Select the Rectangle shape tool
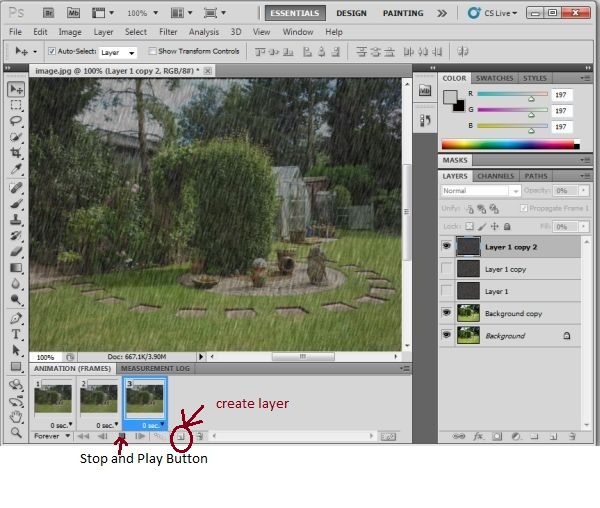The width and height of the screenshot is (600, 508). pos(16,366)
